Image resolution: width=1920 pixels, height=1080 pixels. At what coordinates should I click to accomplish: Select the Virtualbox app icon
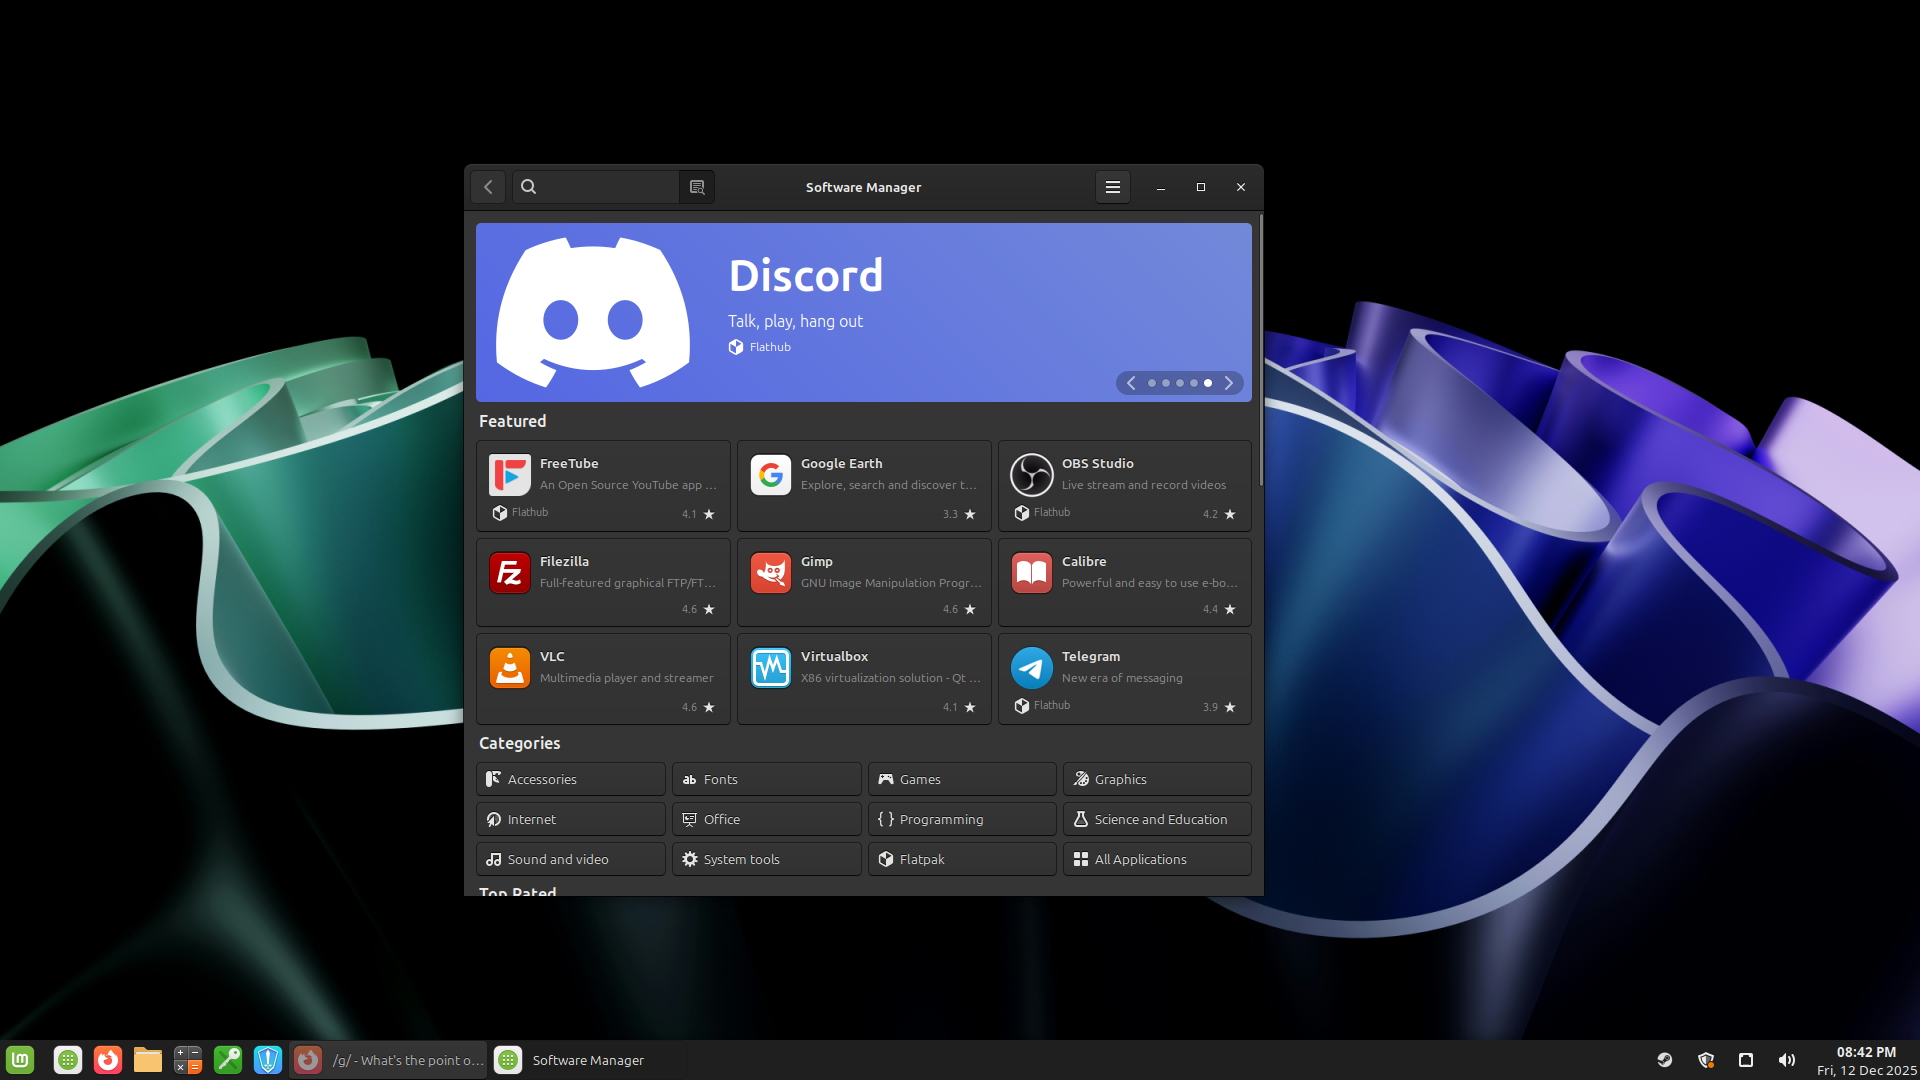(770, 668)
